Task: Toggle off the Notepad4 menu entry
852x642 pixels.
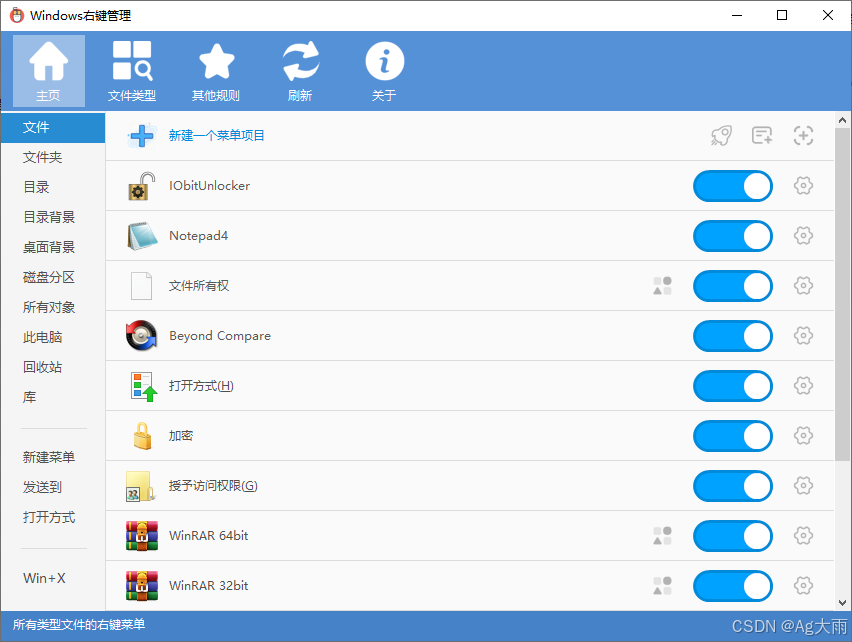Action: (x=732, y=236)
